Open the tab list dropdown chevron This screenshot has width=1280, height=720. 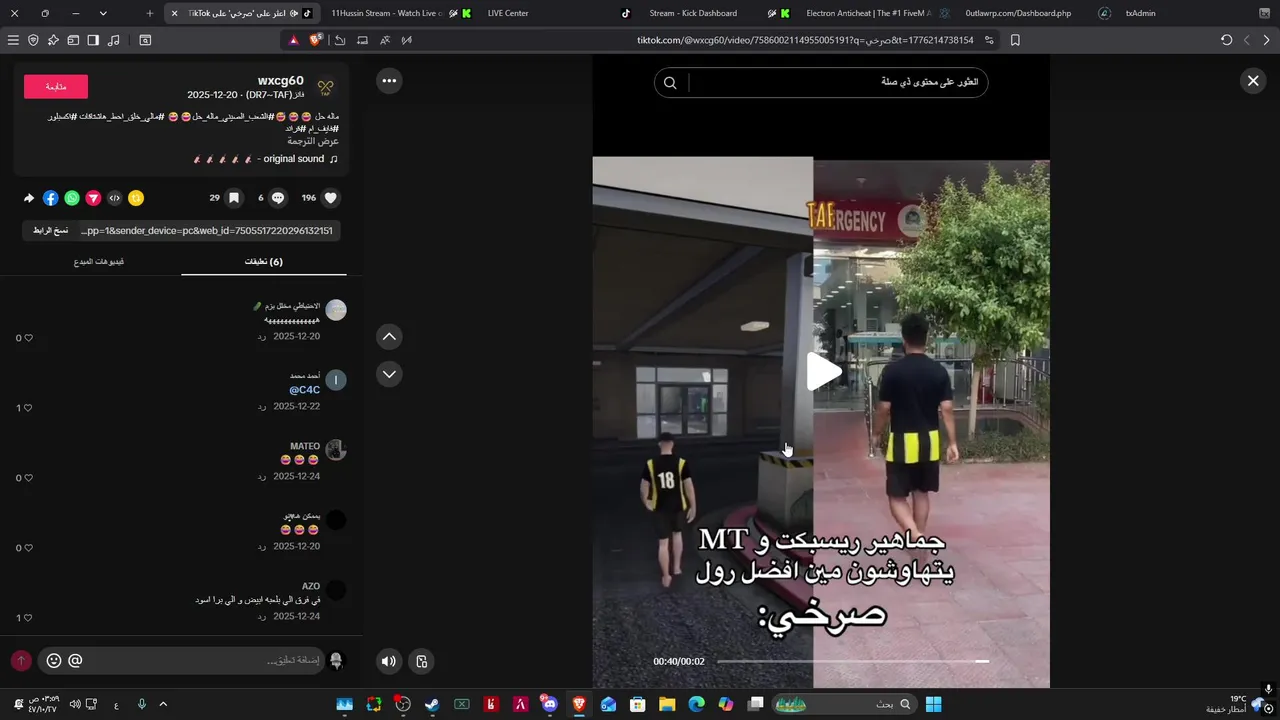click(x=103, y=13)
